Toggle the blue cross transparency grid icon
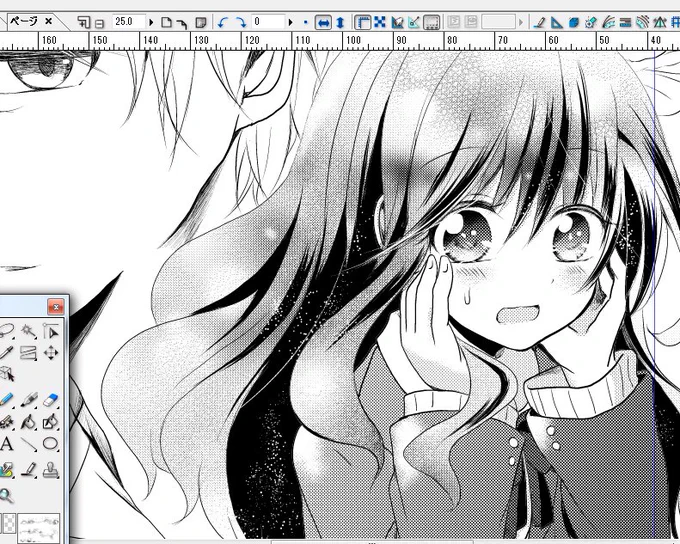Image resolution: width=680 pixels, height=544 pixels. click(380, 22)
